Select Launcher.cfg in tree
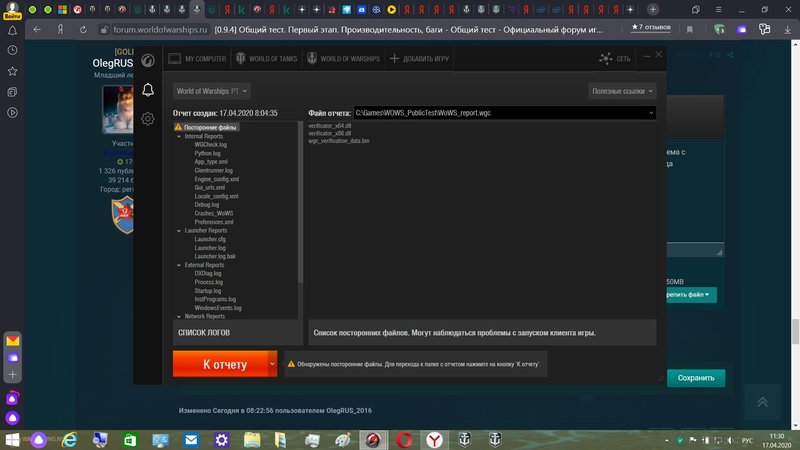Image resolution: width=800 pixels, height=450 pixels. 210,239
